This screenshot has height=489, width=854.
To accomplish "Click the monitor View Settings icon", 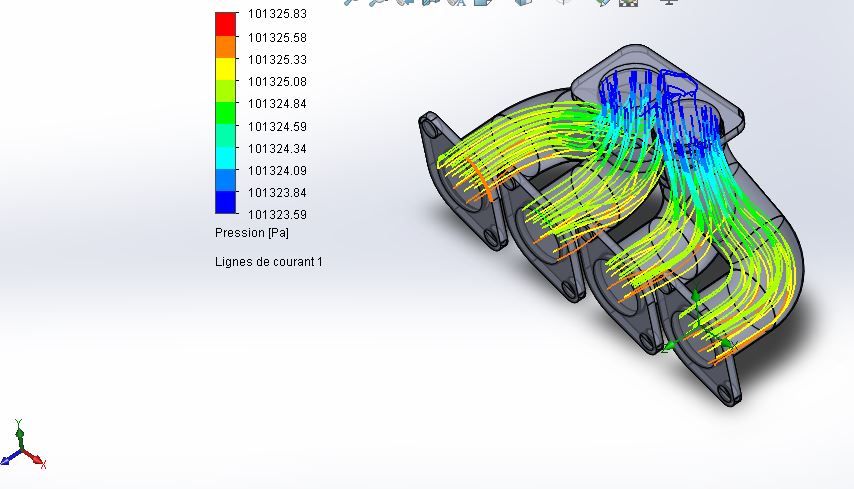I will (668, 3).
